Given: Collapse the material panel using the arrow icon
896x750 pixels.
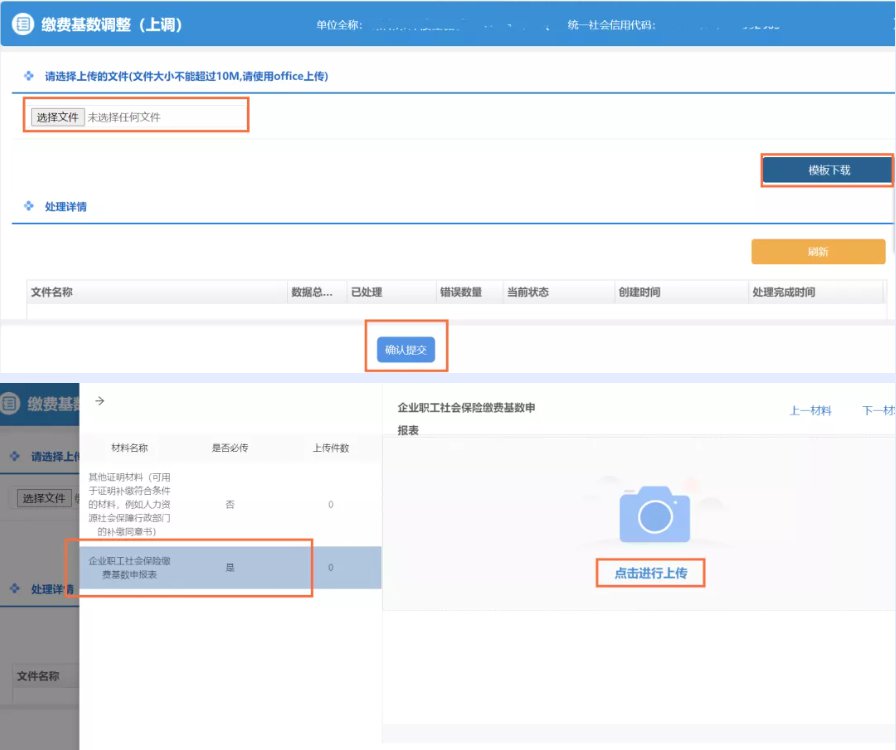Looking at the screenshot, I should point(99,400).
